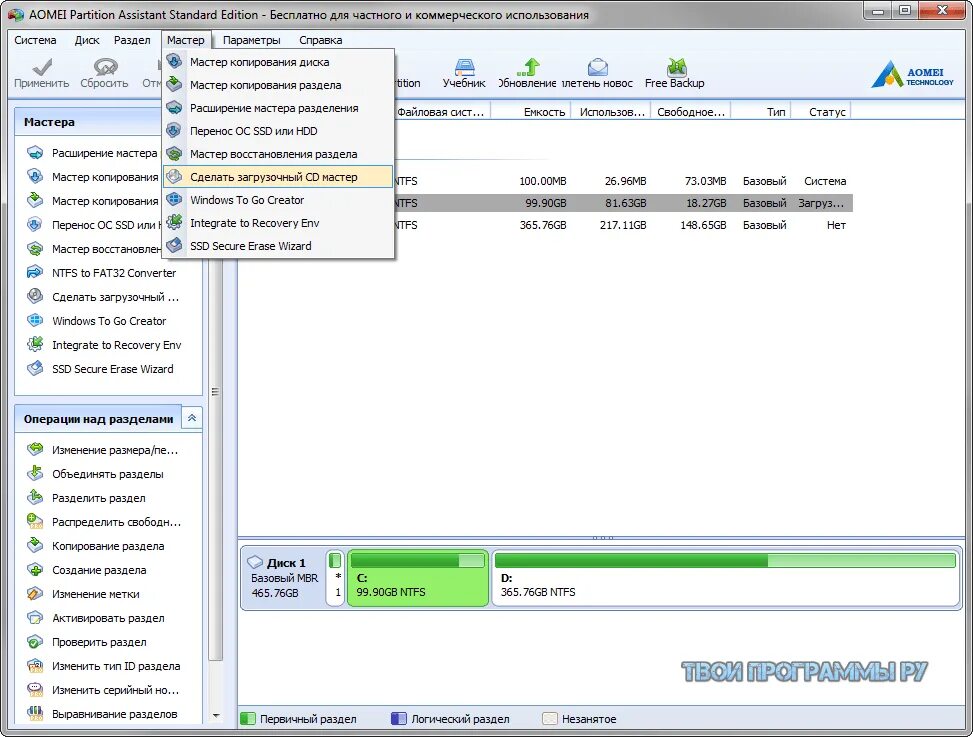The image size is (973, 737).
Task: Click the sidebar Разделить раздел icon
Action: [35, 498]
